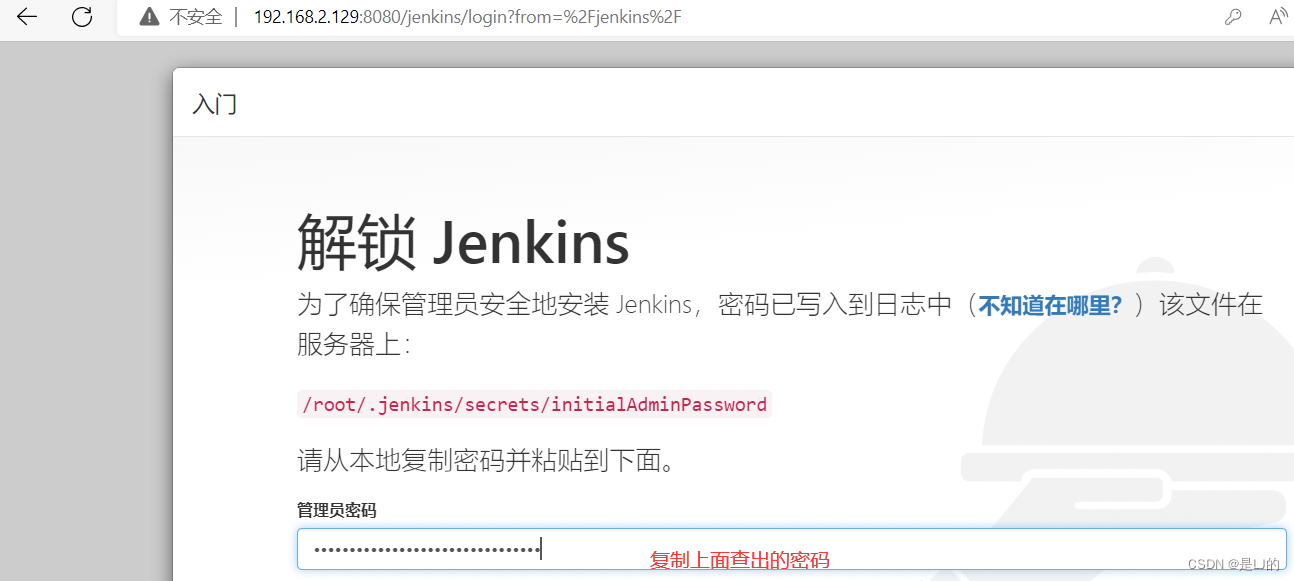Open the saved password key icon

(1233, 17)
